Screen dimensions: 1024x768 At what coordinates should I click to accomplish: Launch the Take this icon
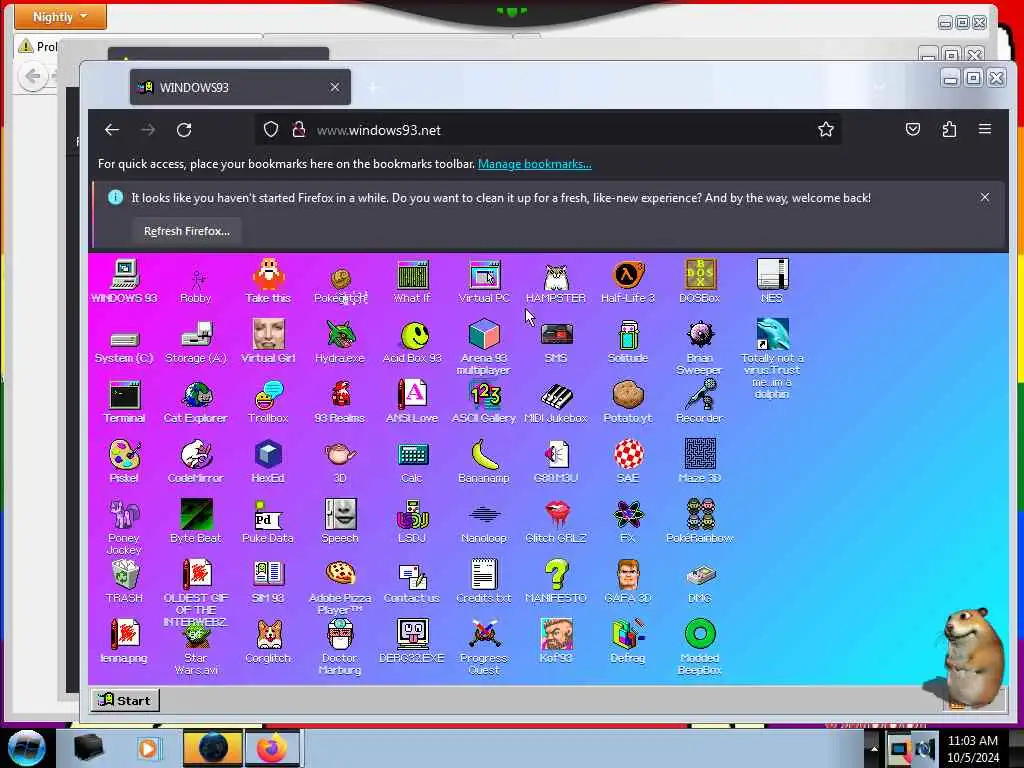tap(268, 281)
